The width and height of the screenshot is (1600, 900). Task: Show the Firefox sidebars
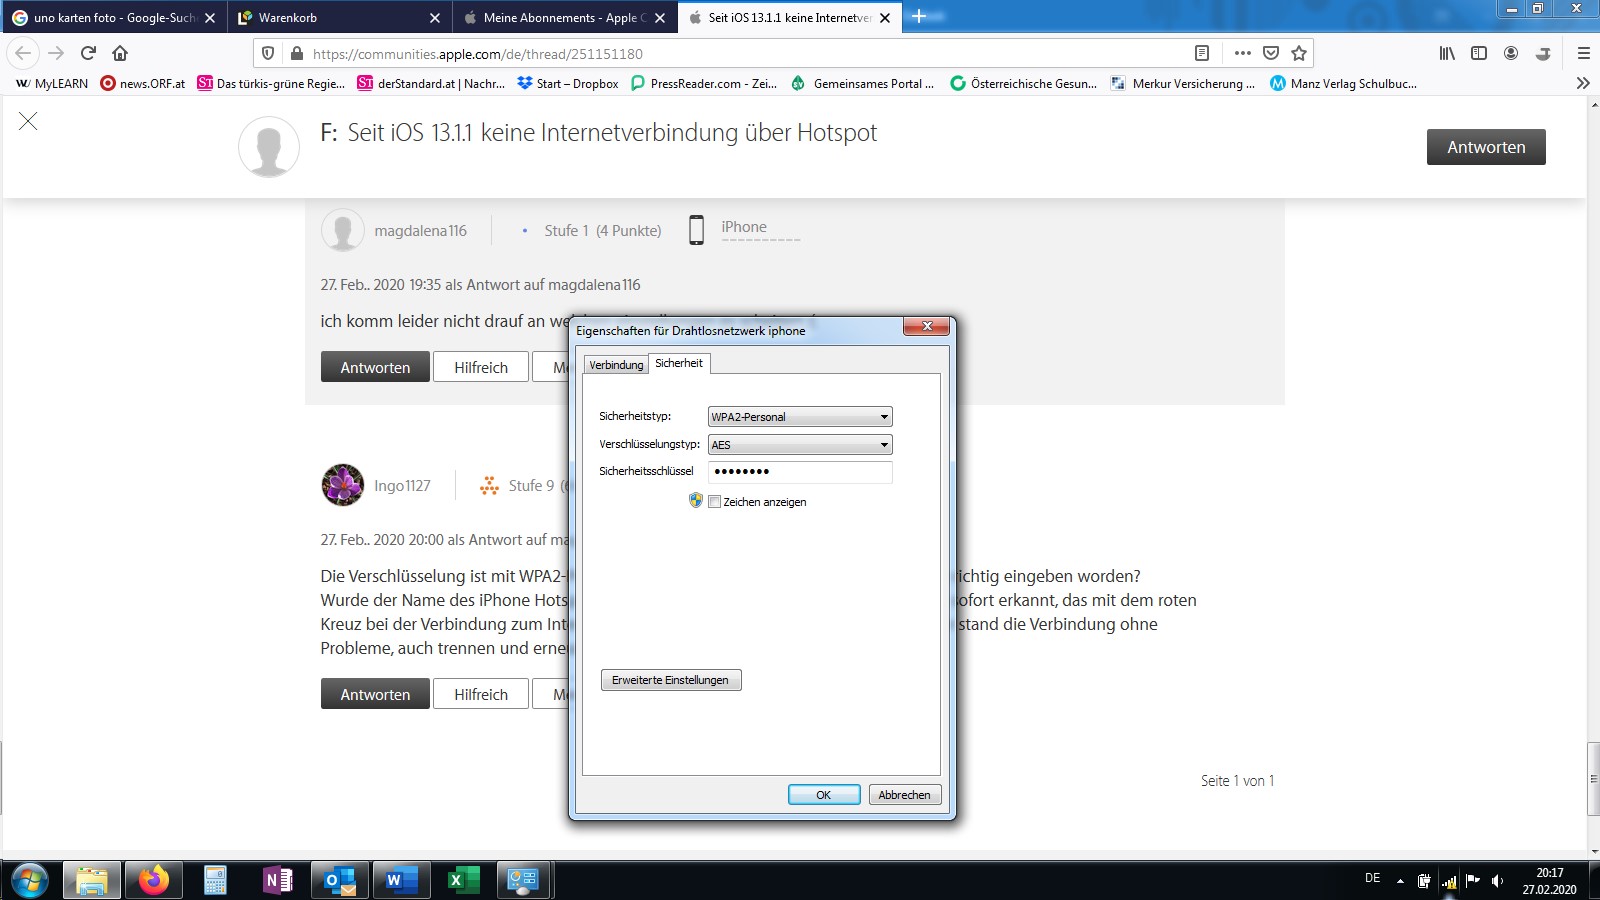point(1479,53)
